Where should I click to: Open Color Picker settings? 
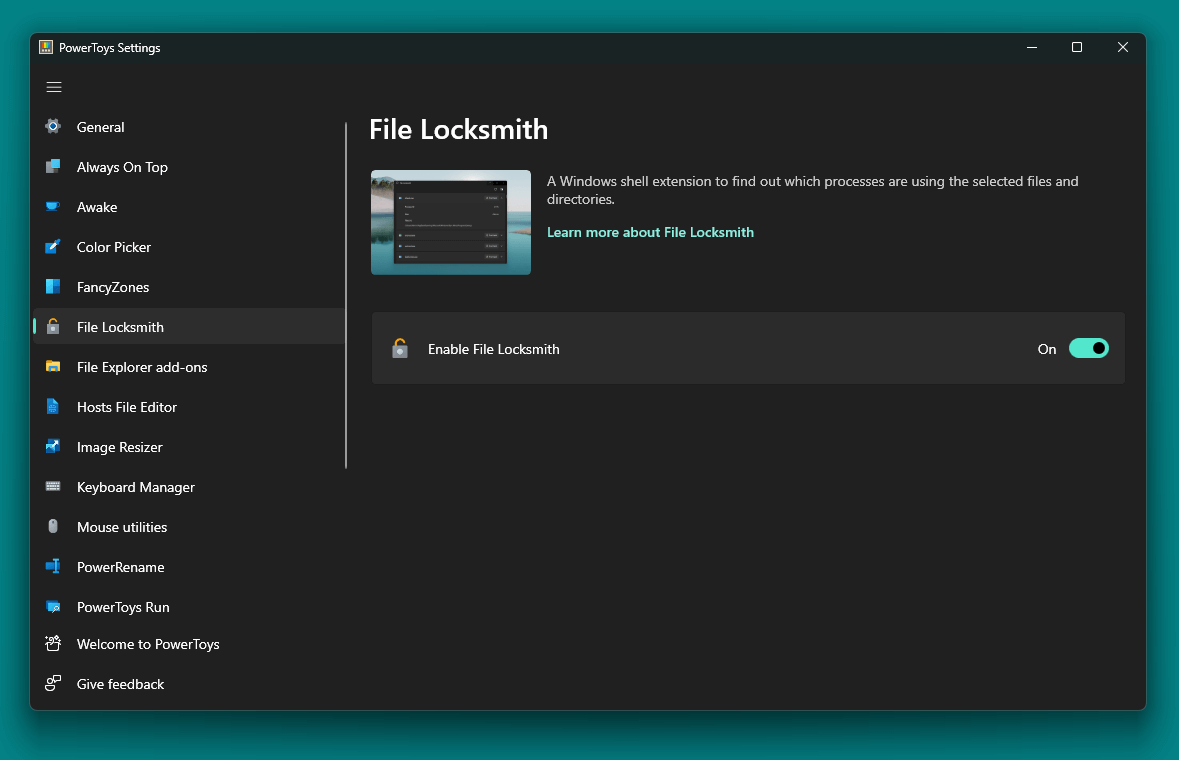189,247
